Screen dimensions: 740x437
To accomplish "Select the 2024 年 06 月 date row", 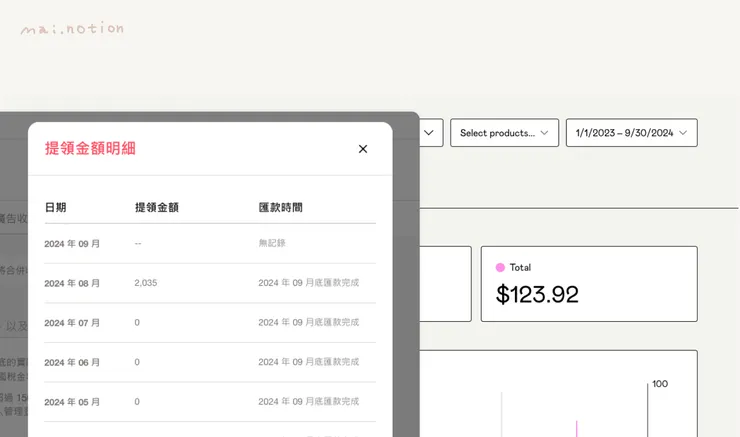I will coord(210,362).
